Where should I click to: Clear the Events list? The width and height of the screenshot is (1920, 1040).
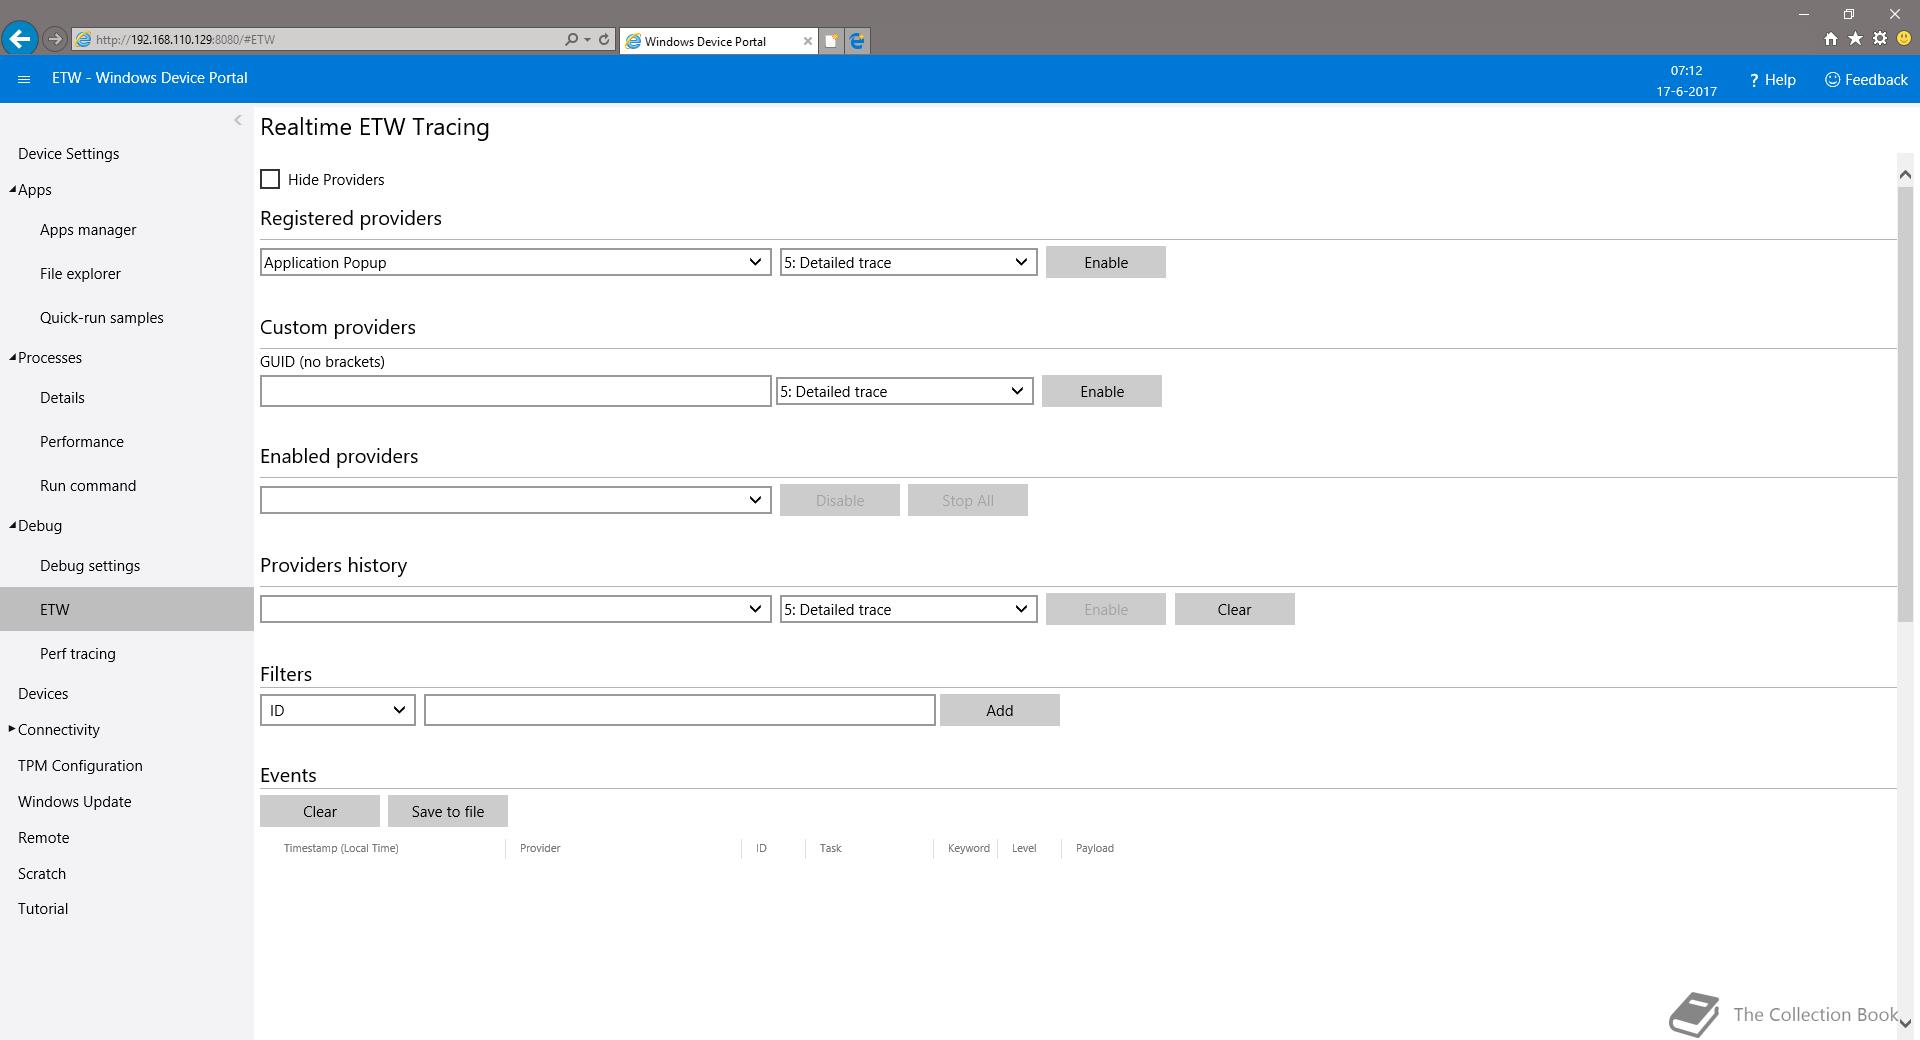(320, 811)
